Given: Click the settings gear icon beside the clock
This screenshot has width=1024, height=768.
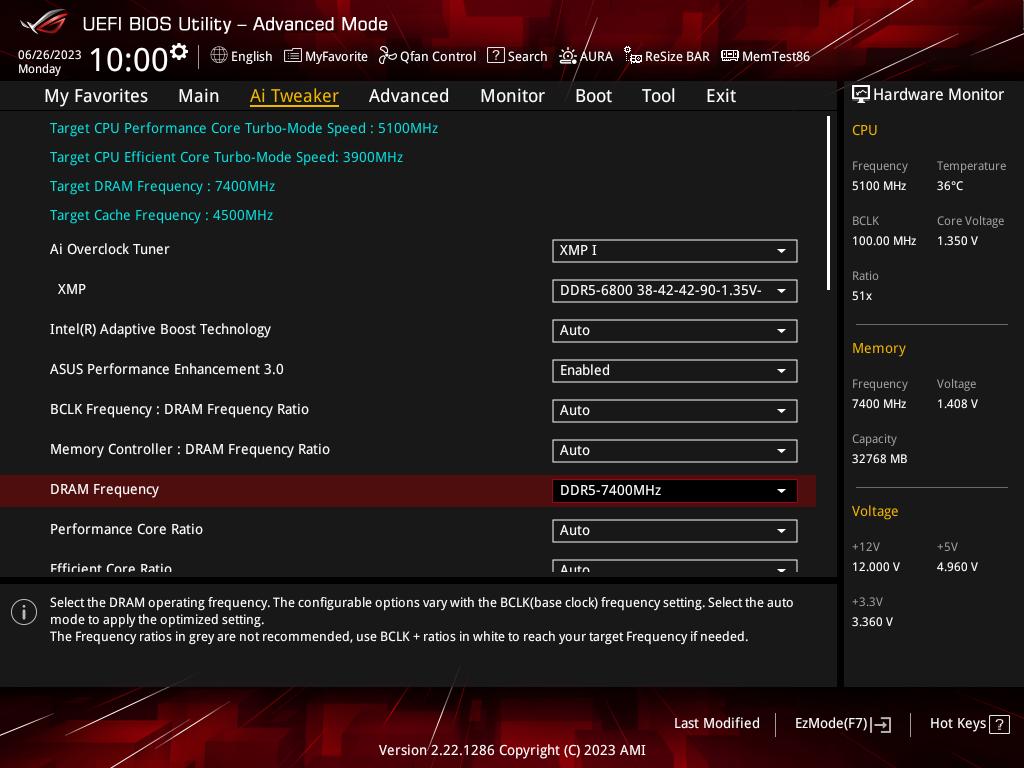Looking at the screenshot, I should (179, 51).
